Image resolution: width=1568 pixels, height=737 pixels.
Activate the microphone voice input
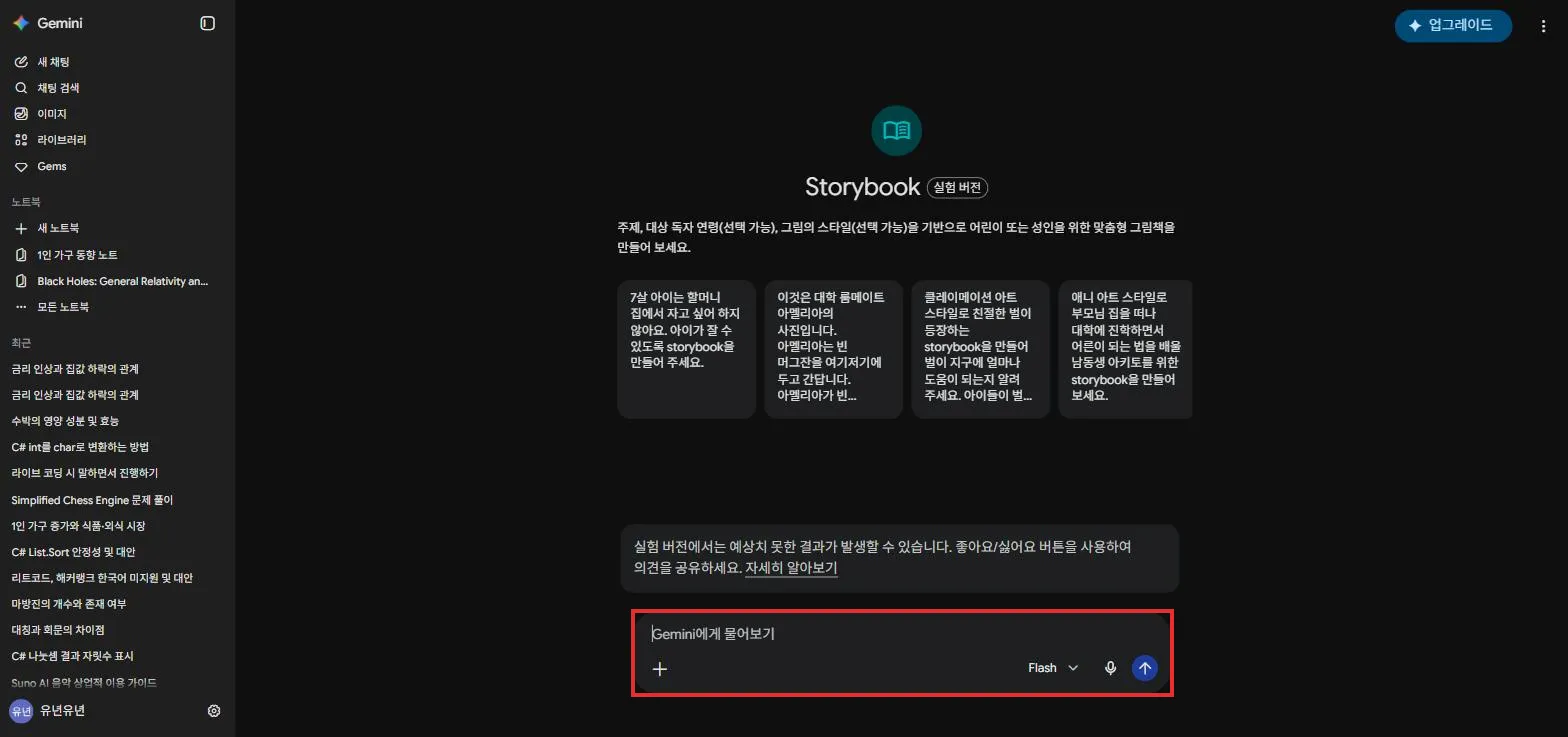click(x=1110, y=668)
